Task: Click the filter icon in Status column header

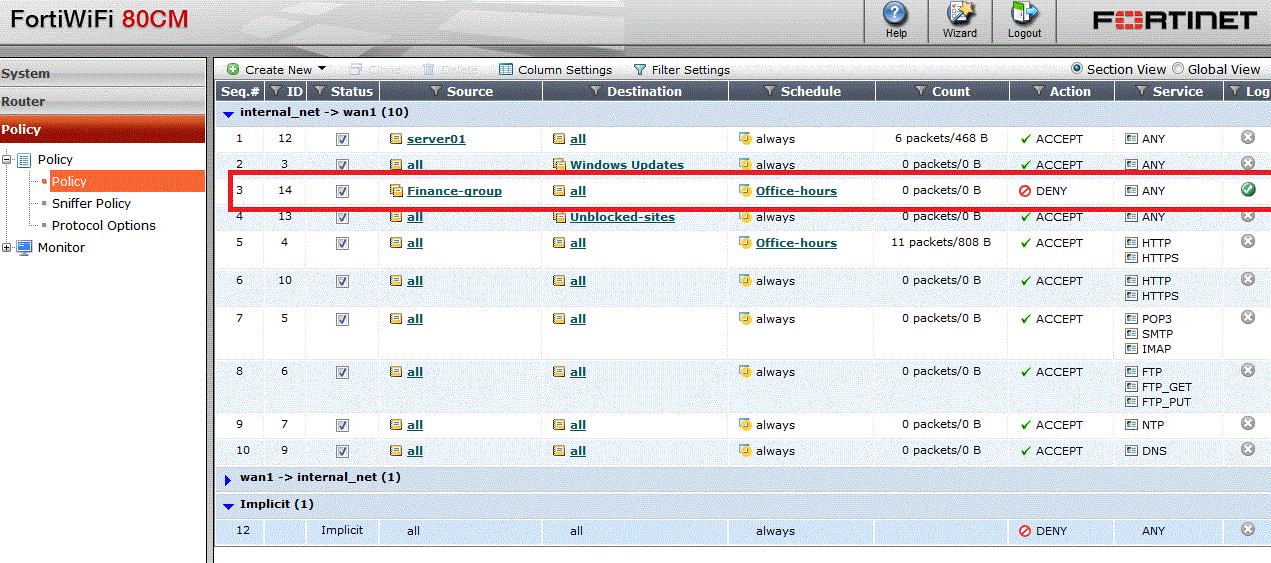Action: coord(319,91)
